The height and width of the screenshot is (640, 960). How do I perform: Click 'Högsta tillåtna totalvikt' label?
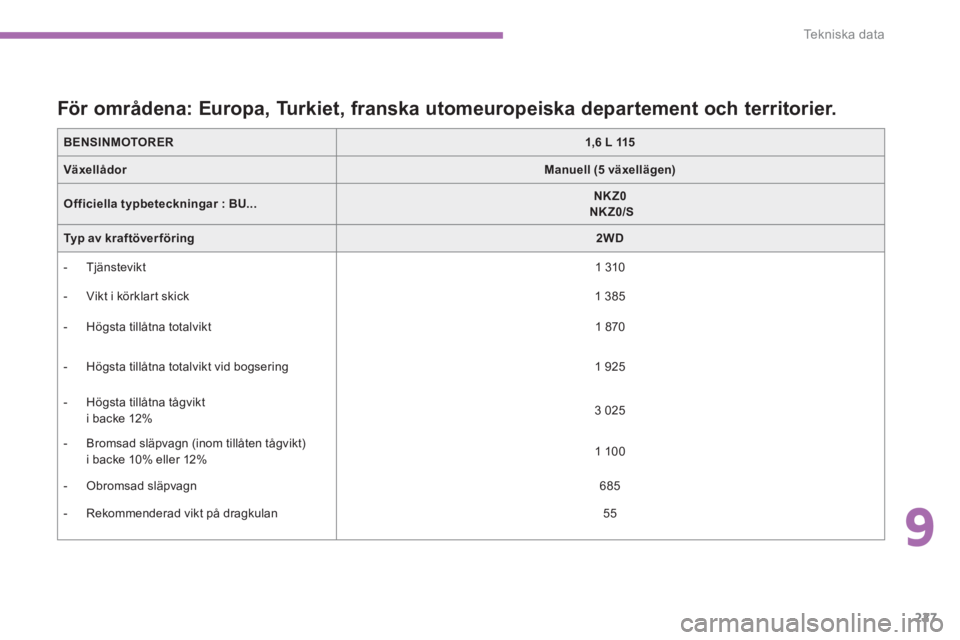148,326
